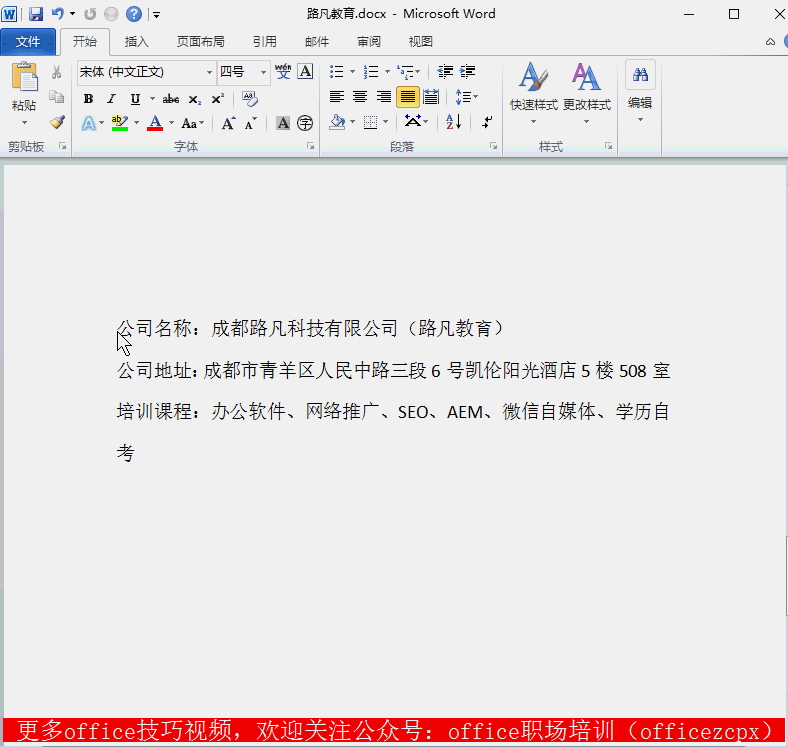Viewport: 788px width, 747px height.
Task: Click the Paste clipboard icon
Action: tap(24, 77)
